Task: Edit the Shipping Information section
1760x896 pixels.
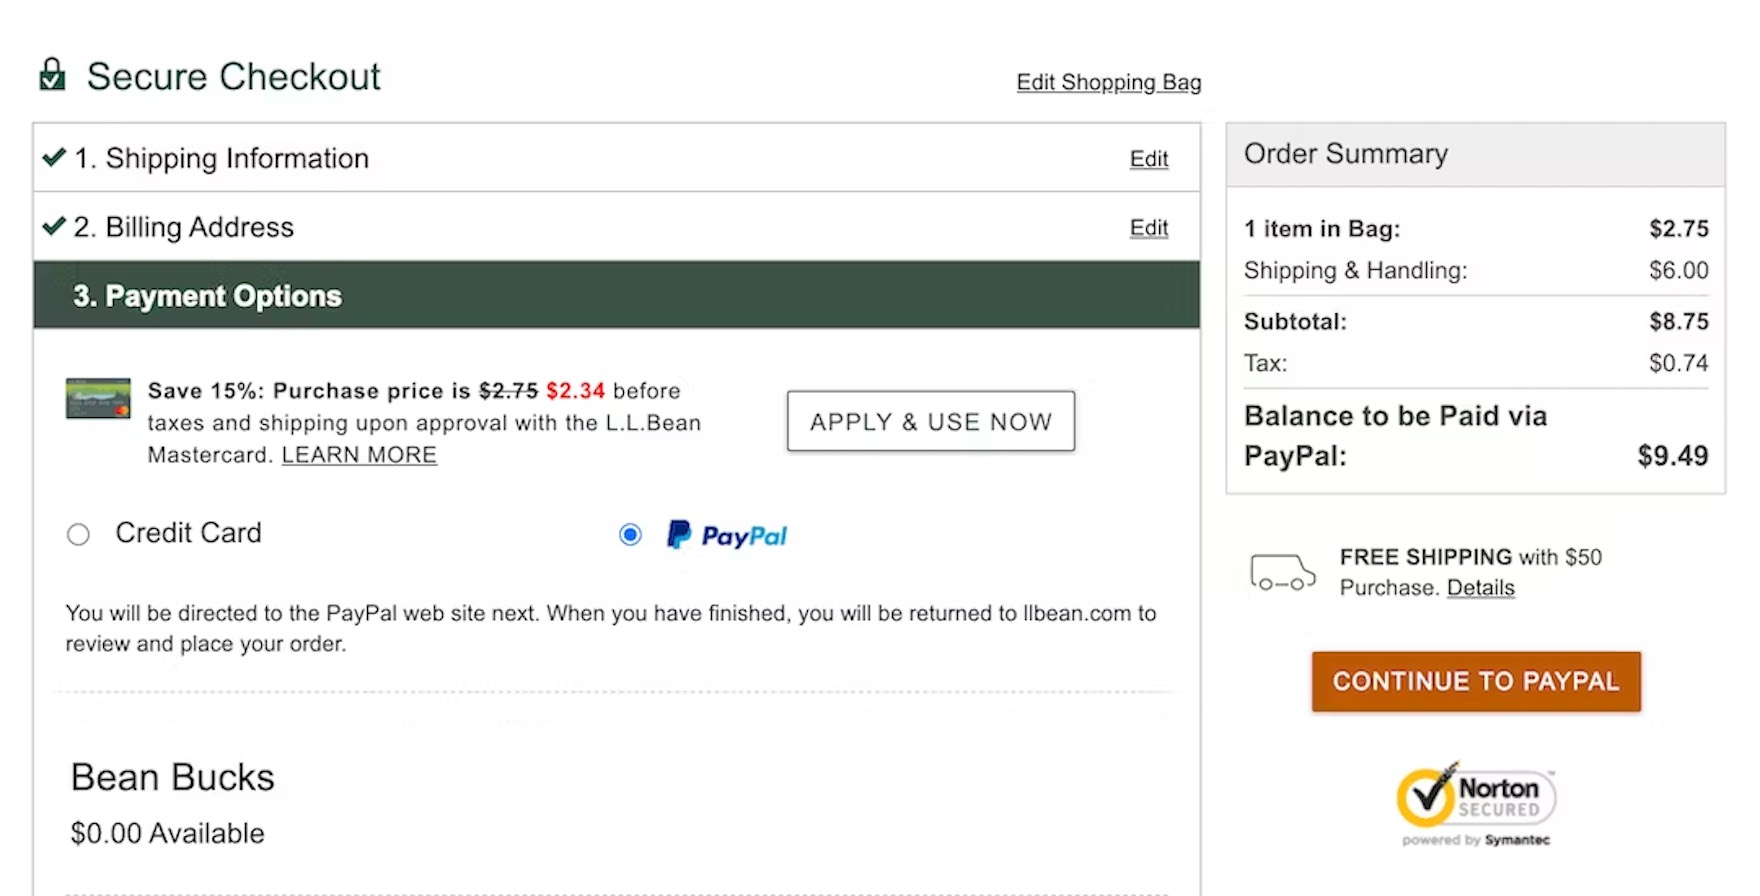Action: [x=1148, y=159]
